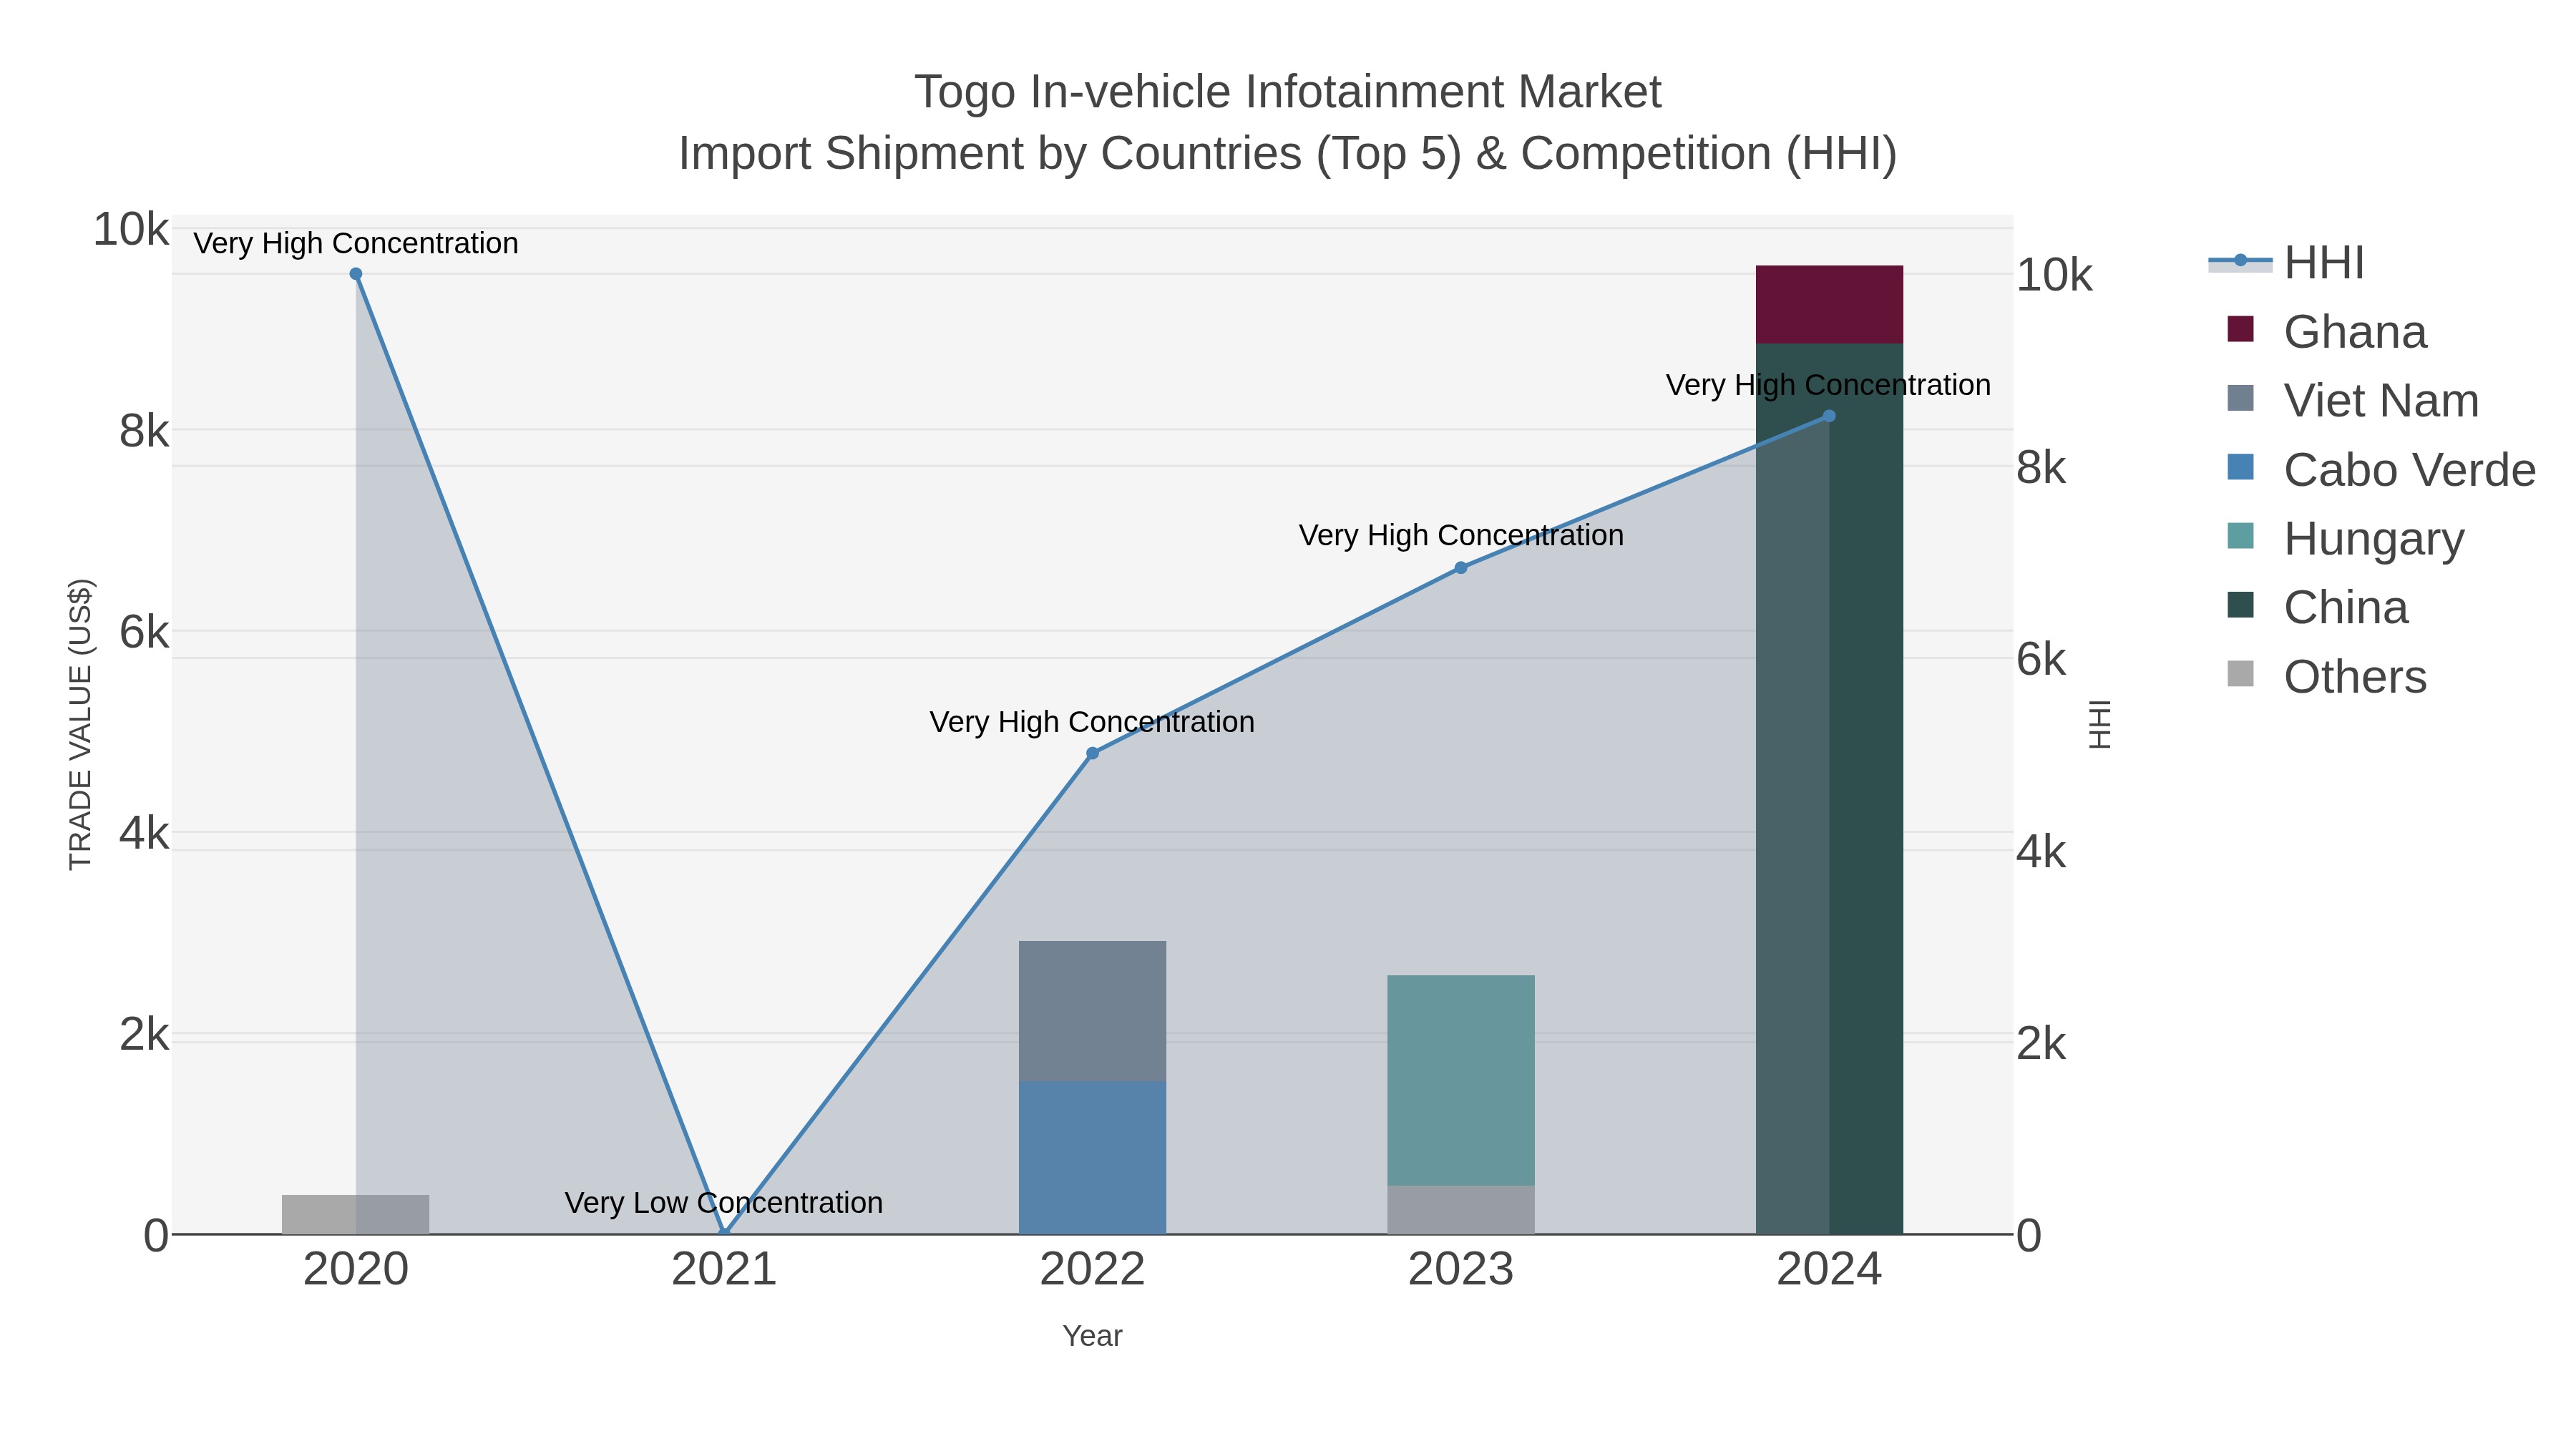2576x1449 pixels.
Task: Toggle Viet Nam series via legend label
Action: tap(2382, 401)
